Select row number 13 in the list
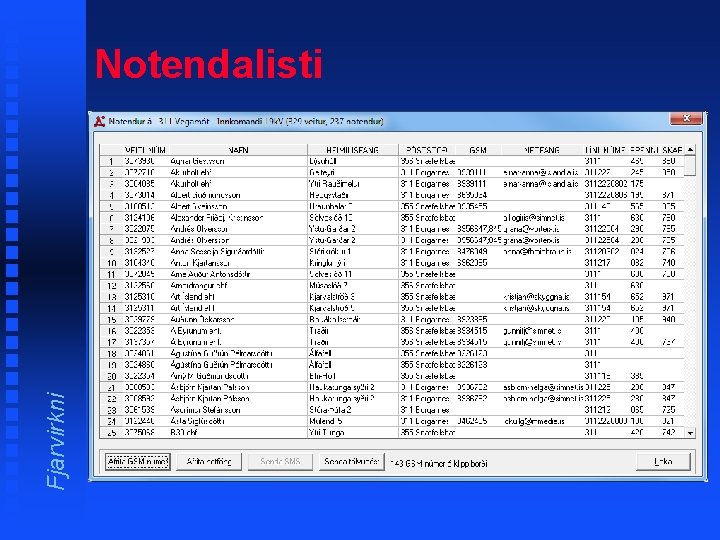Viewport: 720px width, 540px height. click(x=111, y=297)
